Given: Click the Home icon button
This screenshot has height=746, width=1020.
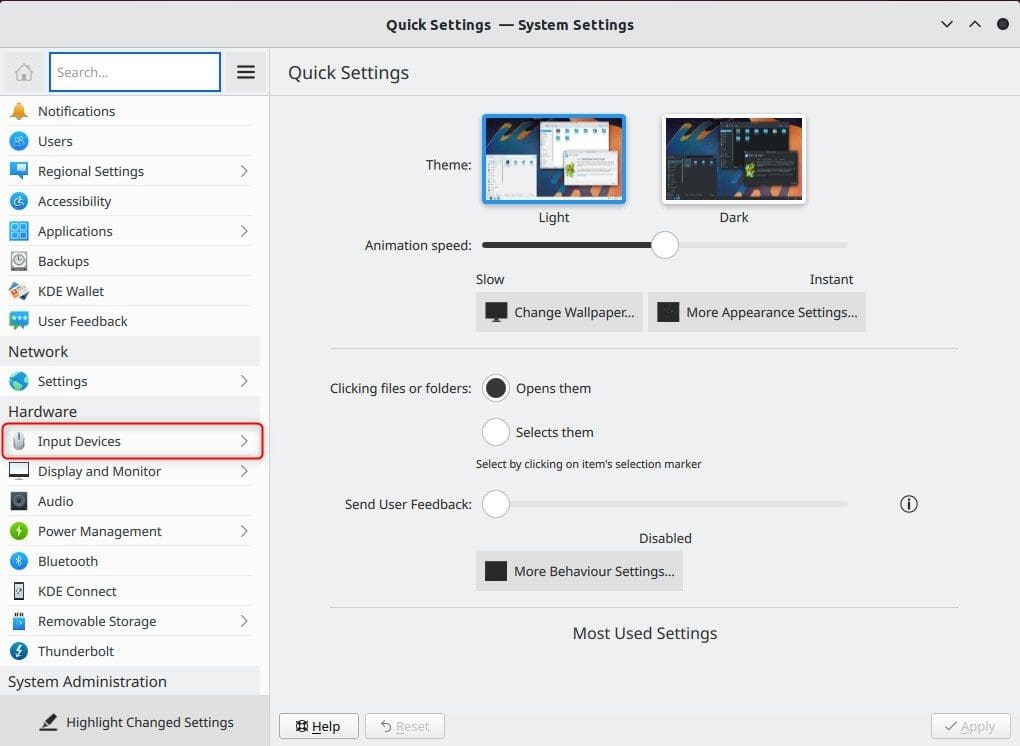Looking at the screenshot, I should (x=24, y=72).
